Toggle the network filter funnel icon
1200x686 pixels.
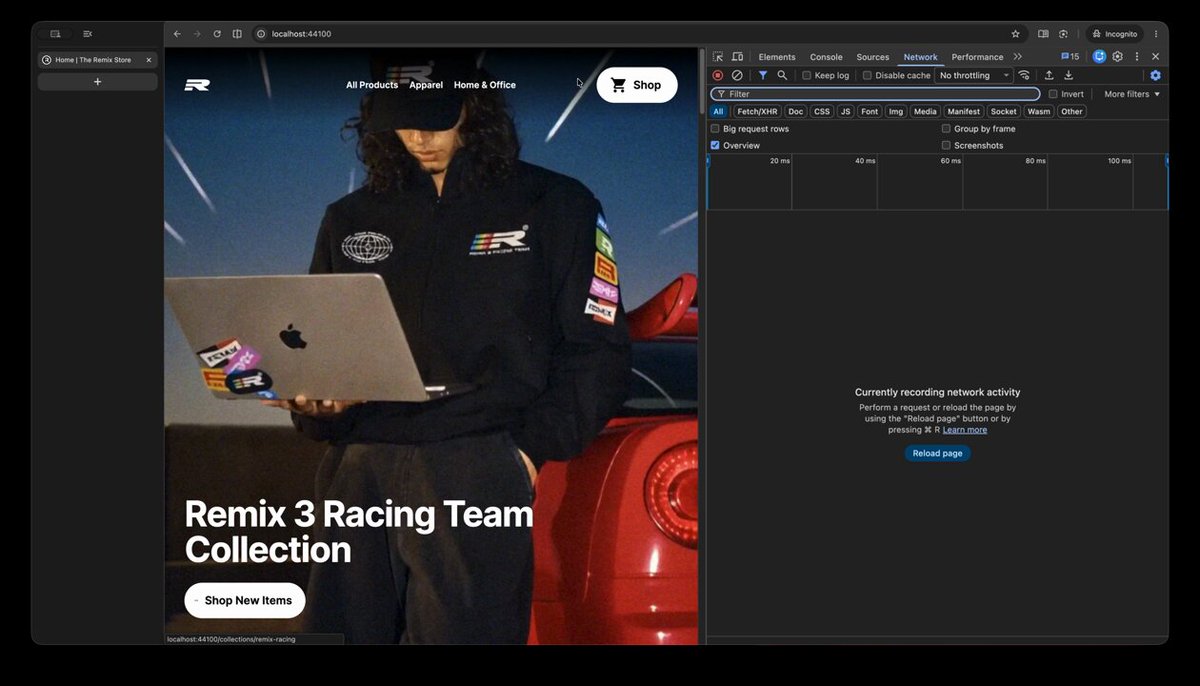[x=763, y=75]
